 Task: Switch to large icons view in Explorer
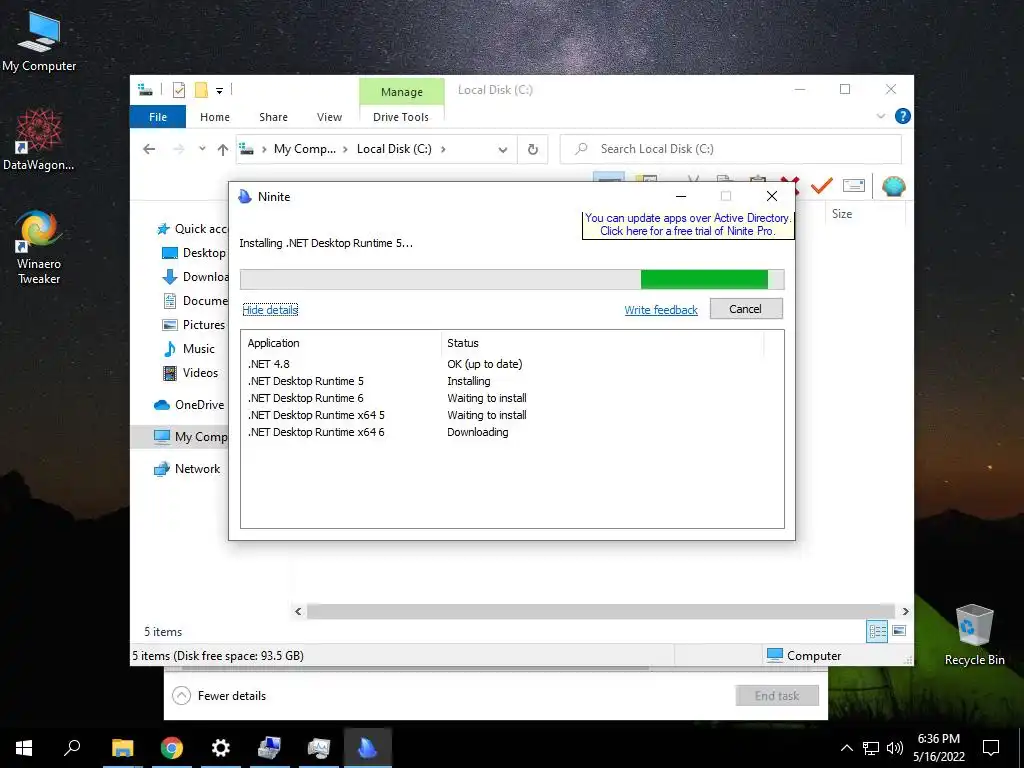[899, 631]
